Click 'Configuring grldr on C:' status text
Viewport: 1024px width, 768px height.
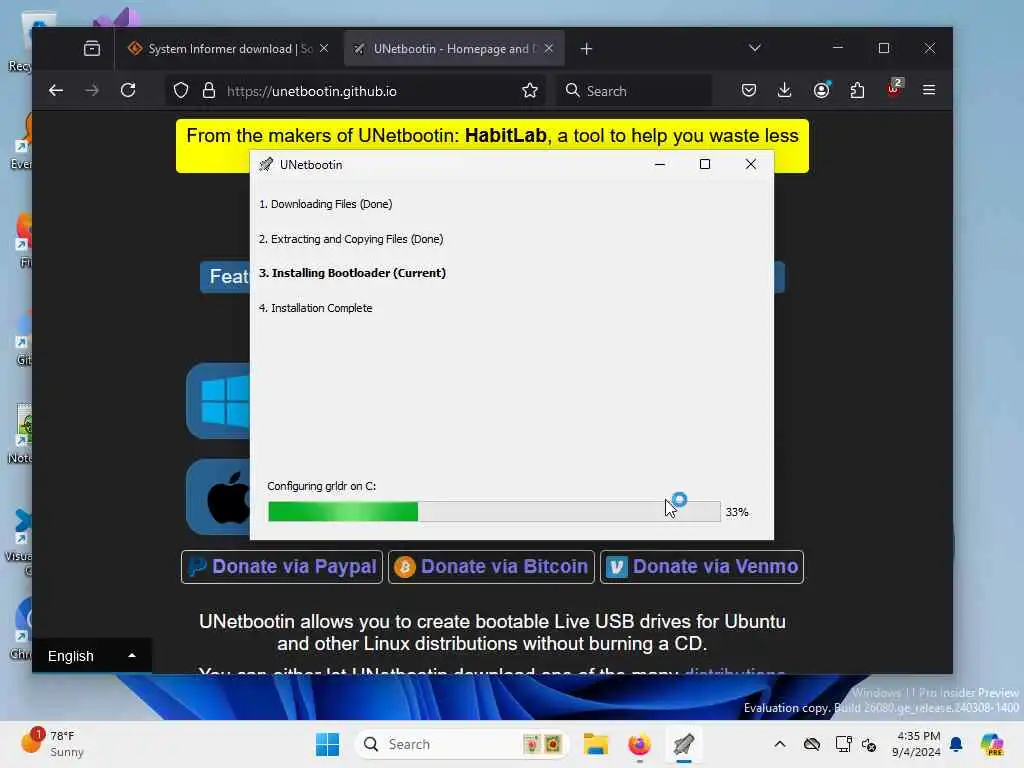click(x=321, y=486)
